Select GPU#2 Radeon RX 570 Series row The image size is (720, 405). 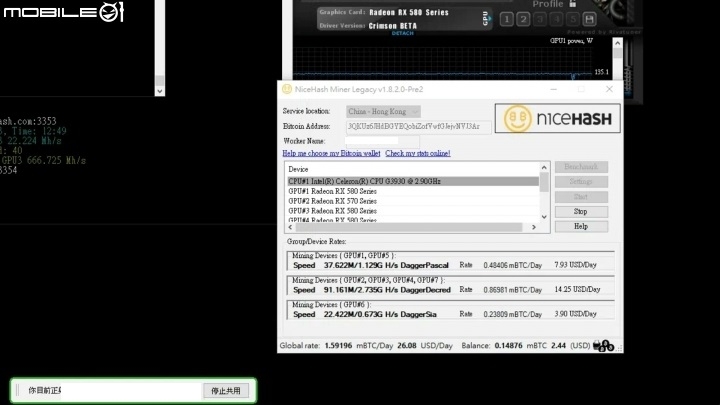pyautogui.click(x=413, y=201)
